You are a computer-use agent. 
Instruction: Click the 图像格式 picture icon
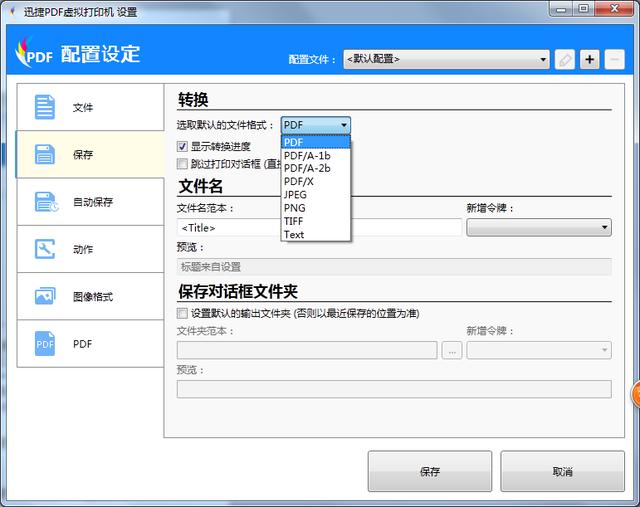point(45,297)
